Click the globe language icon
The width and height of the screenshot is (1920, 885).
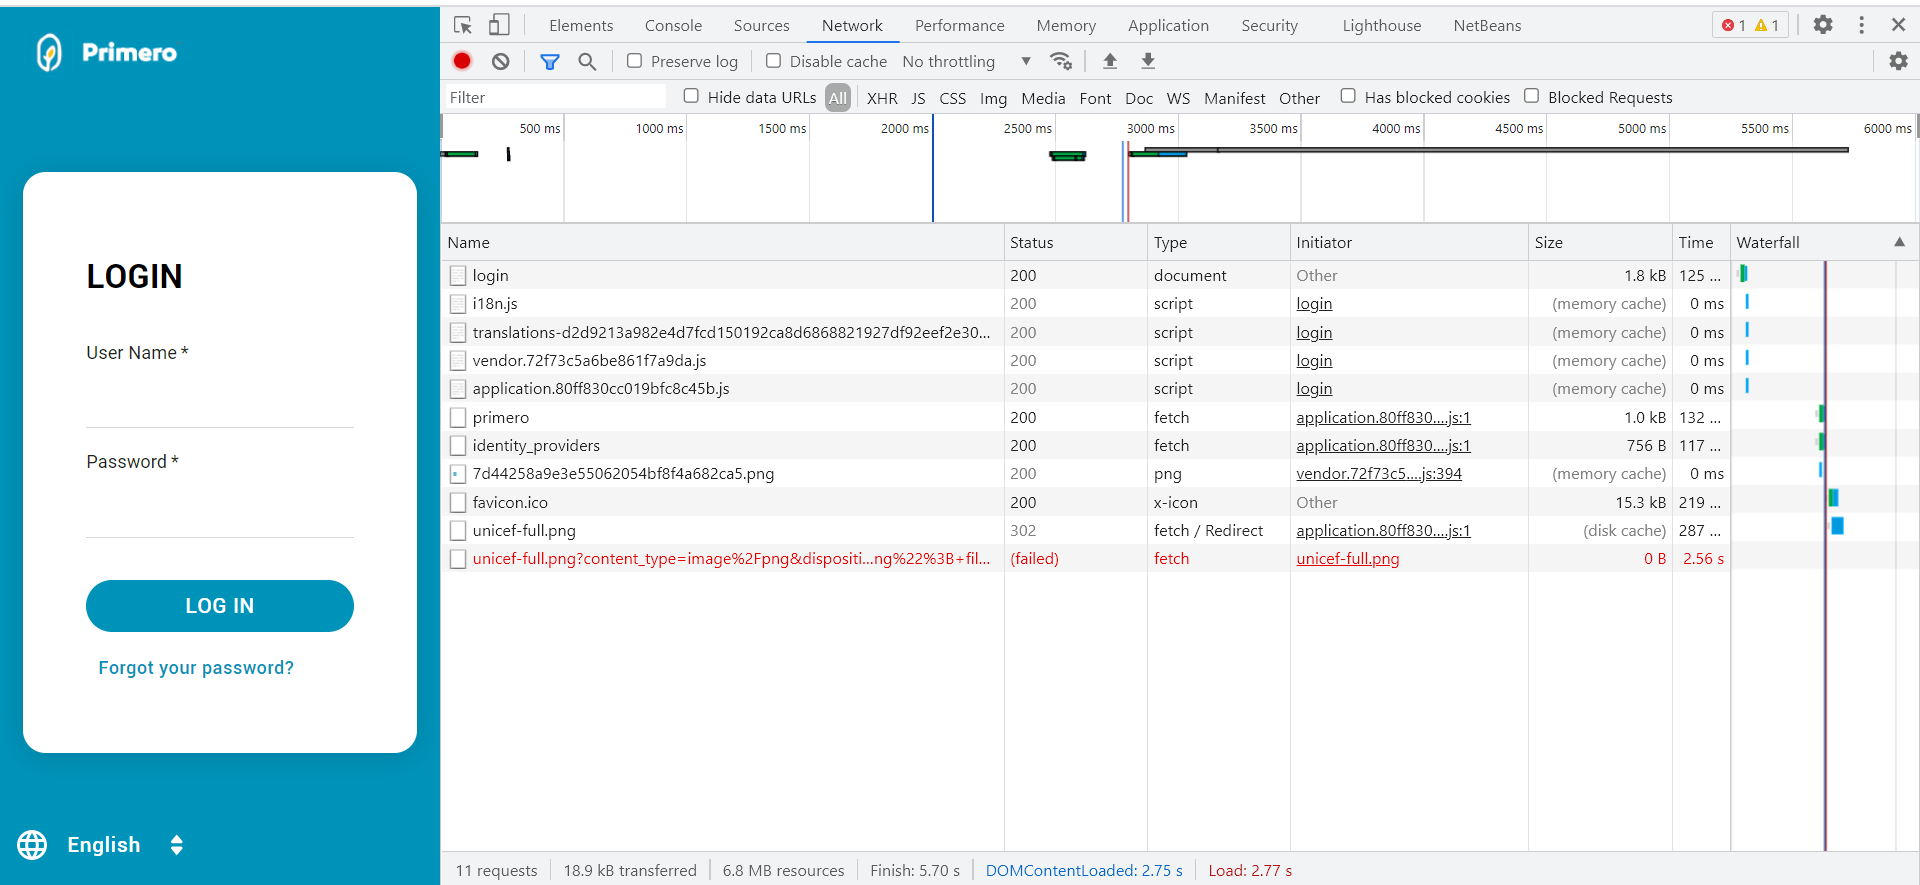pos(32,845)
